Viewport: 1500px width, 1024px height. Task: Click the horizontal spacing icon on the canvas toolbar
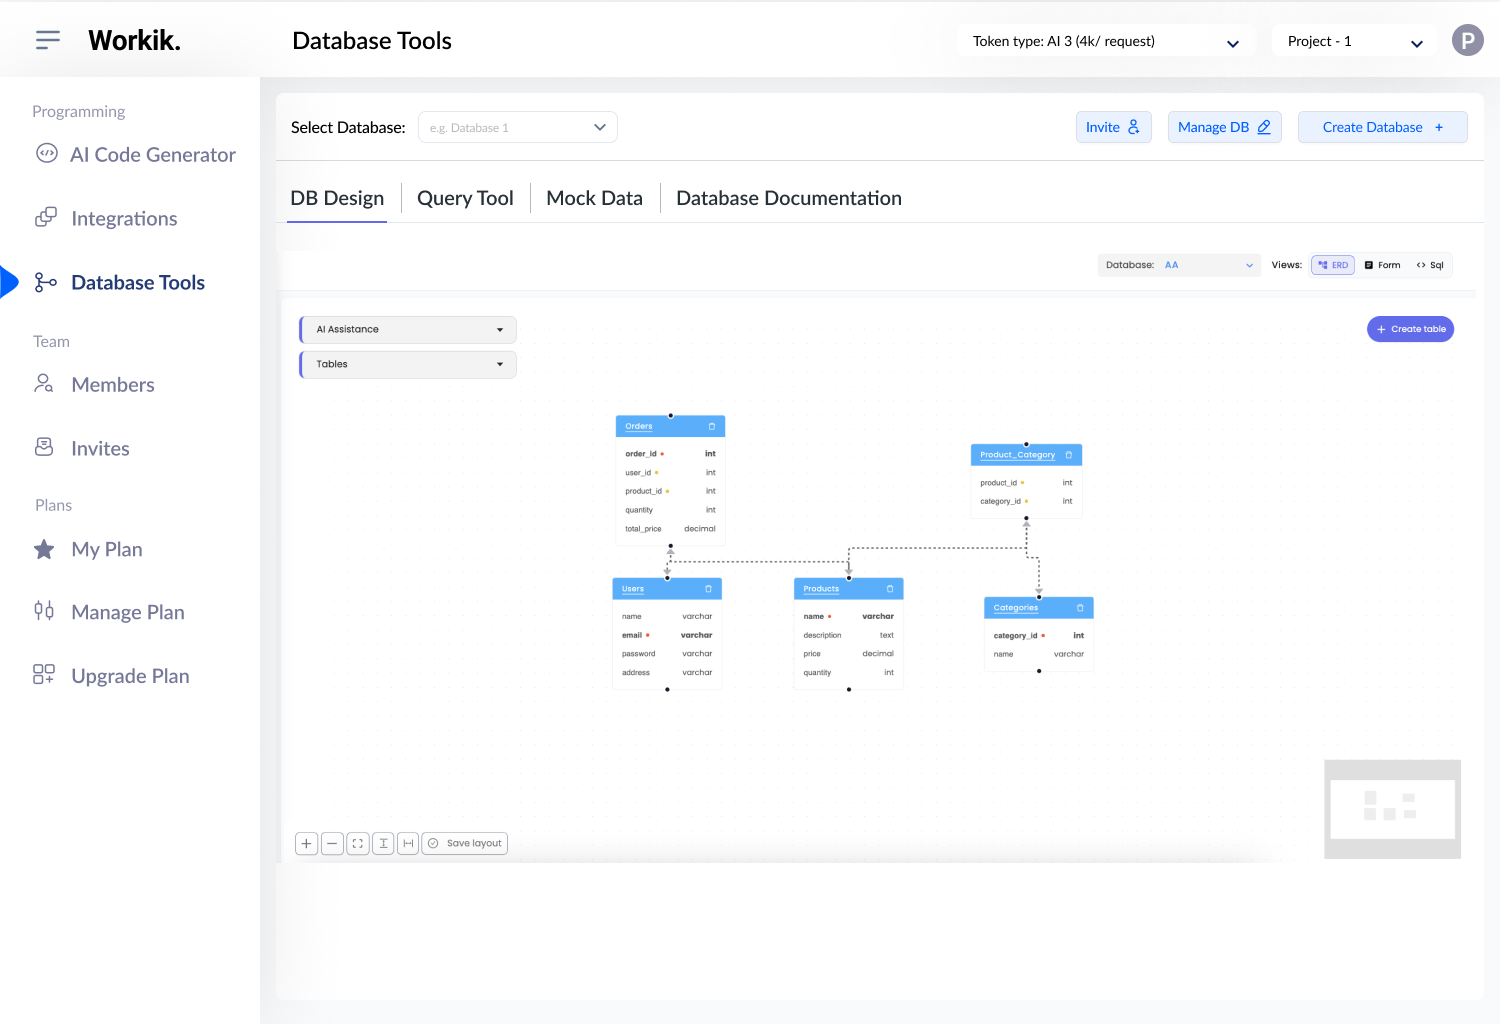[x=407, y=843]
